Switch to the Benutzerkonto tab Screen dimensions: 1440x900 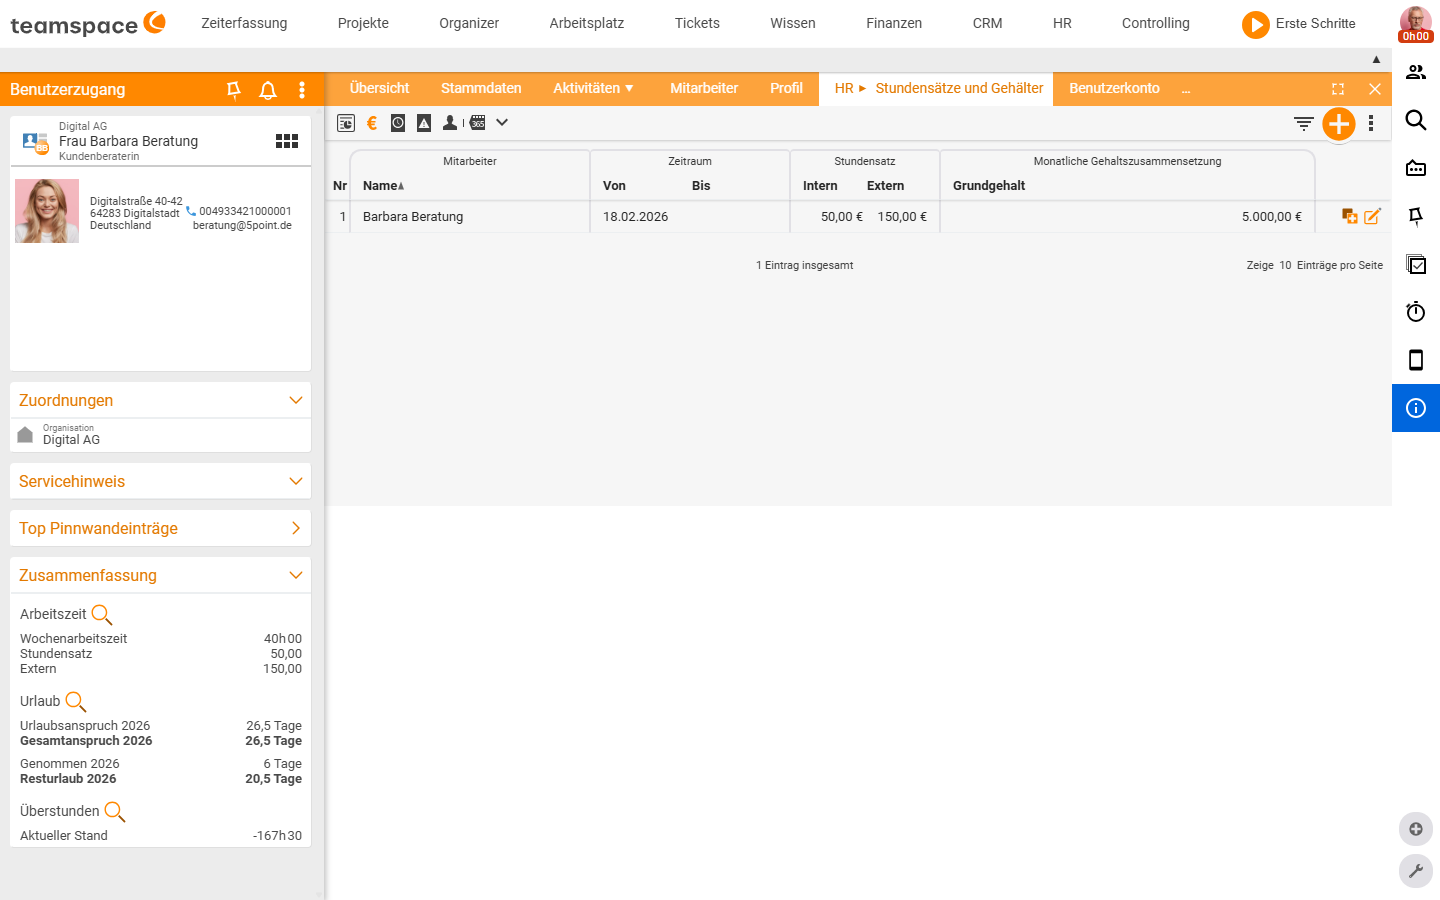tap(1114, 88)
